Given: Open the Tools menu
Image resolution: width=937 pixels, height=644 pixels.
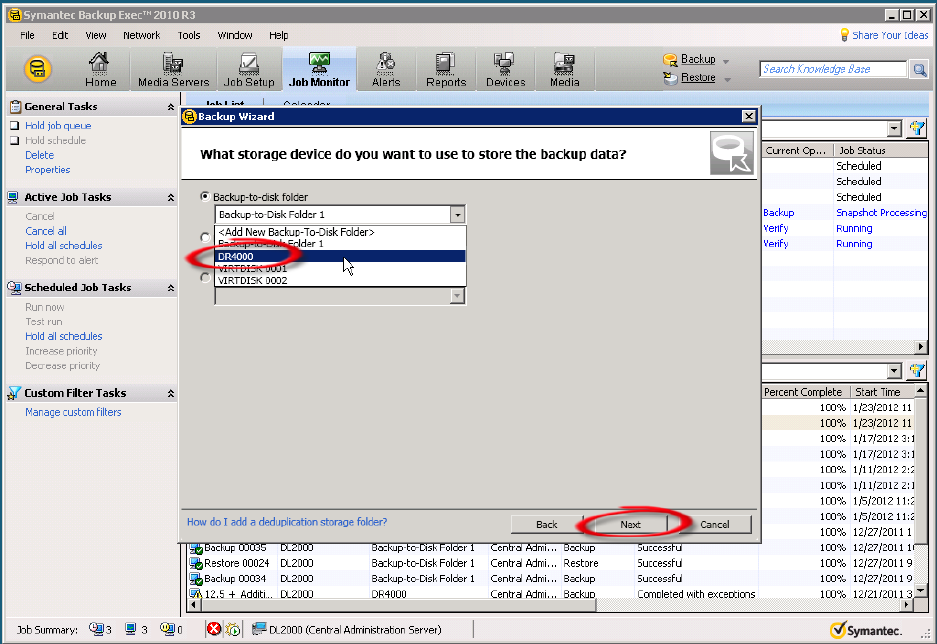Looking at the screenshot, I should [189, 35].
